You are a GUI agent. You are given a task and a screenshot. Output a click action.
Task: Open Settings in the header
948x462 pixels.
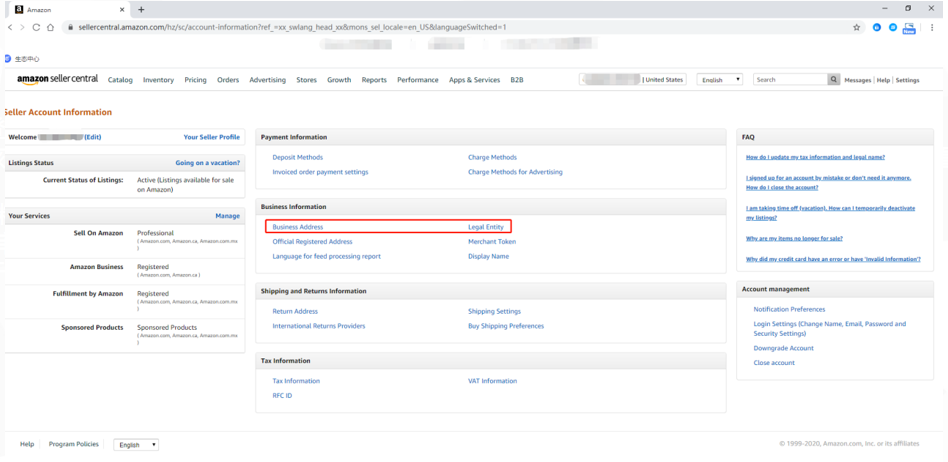point(907,80)
